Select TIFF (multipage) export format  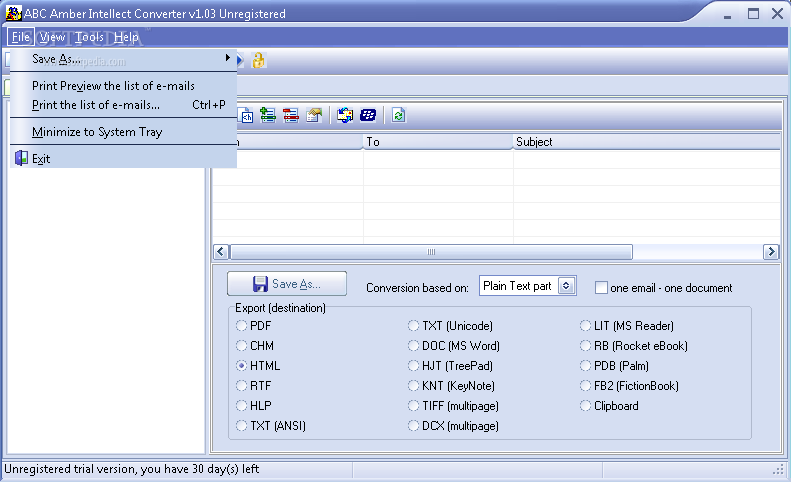point(414,406)
